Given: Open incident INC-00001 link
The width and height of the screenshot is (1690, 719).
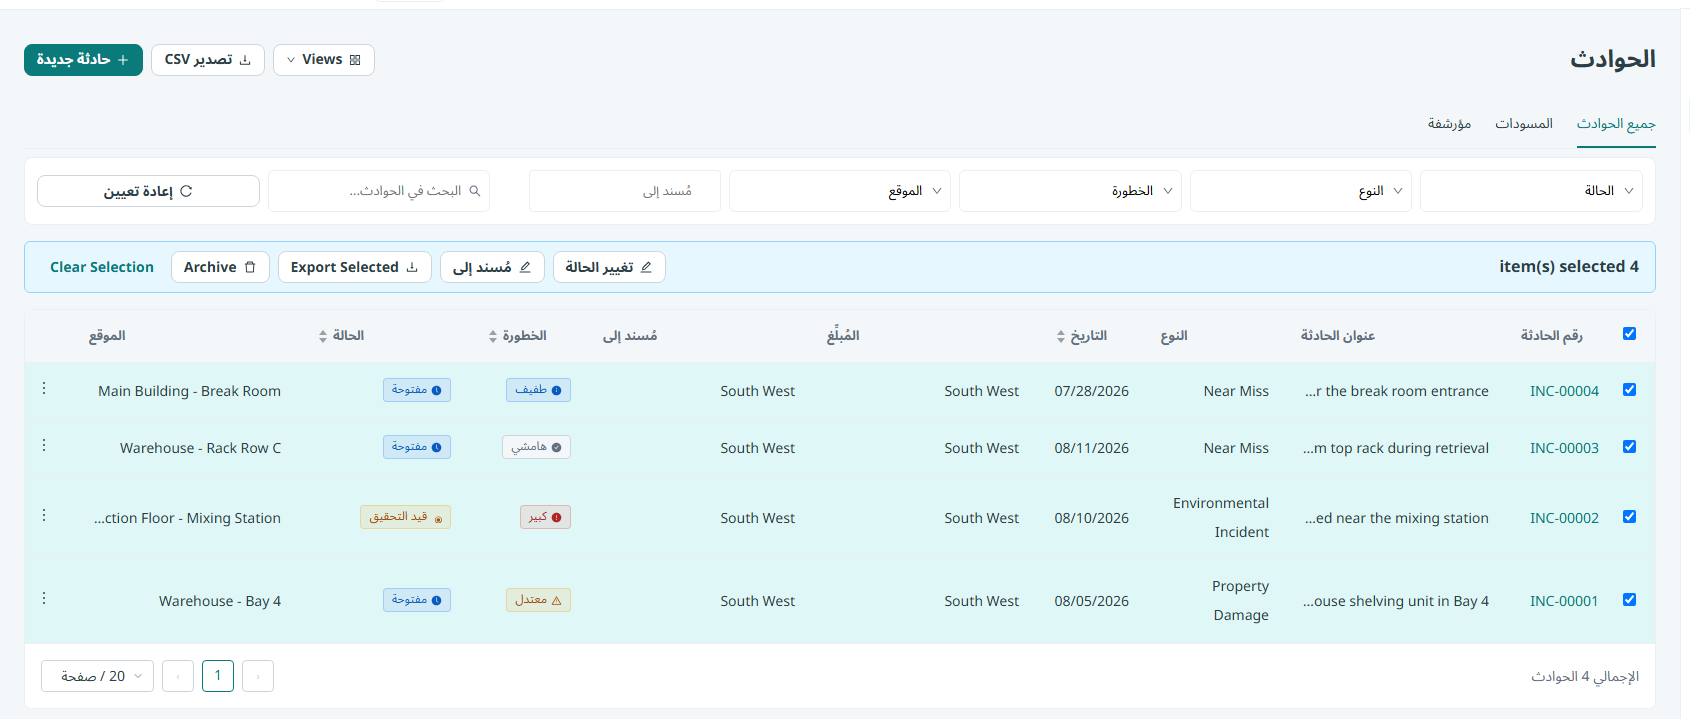Looking at the screenshot, I should [1564, 601].
